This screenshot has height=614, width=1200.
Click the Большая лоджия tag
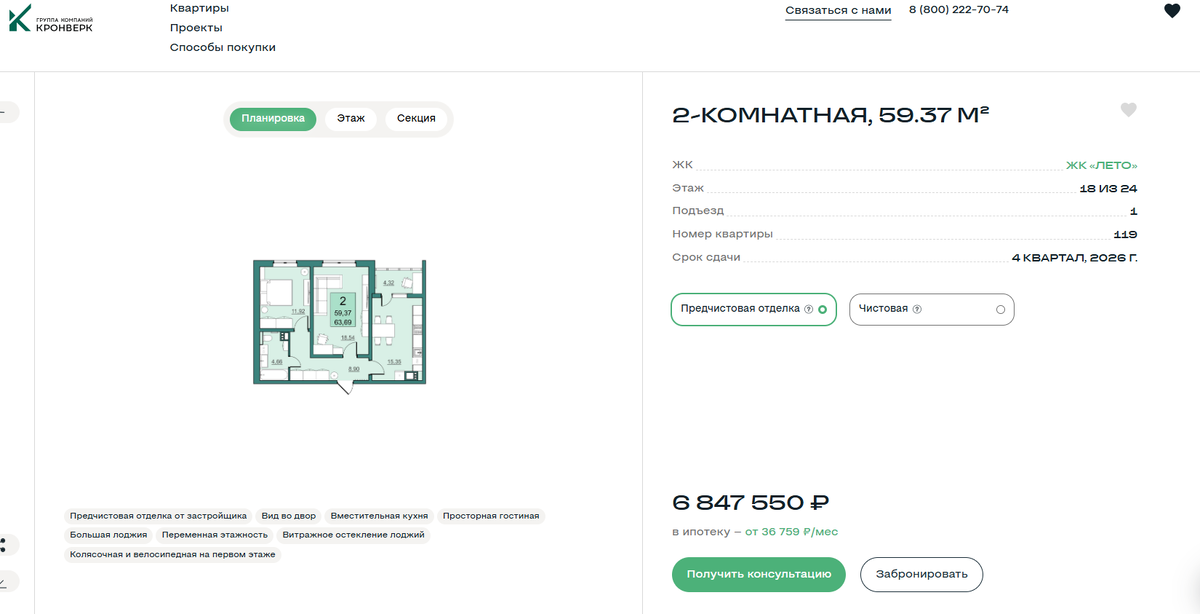click(109, 535)
